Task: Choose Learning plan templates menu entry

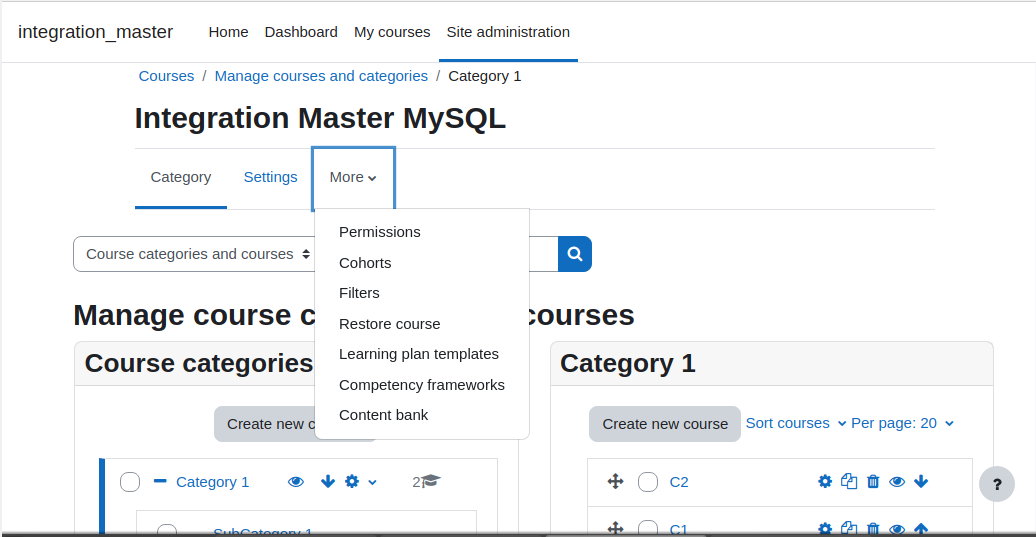Action: tap(419, 354)
